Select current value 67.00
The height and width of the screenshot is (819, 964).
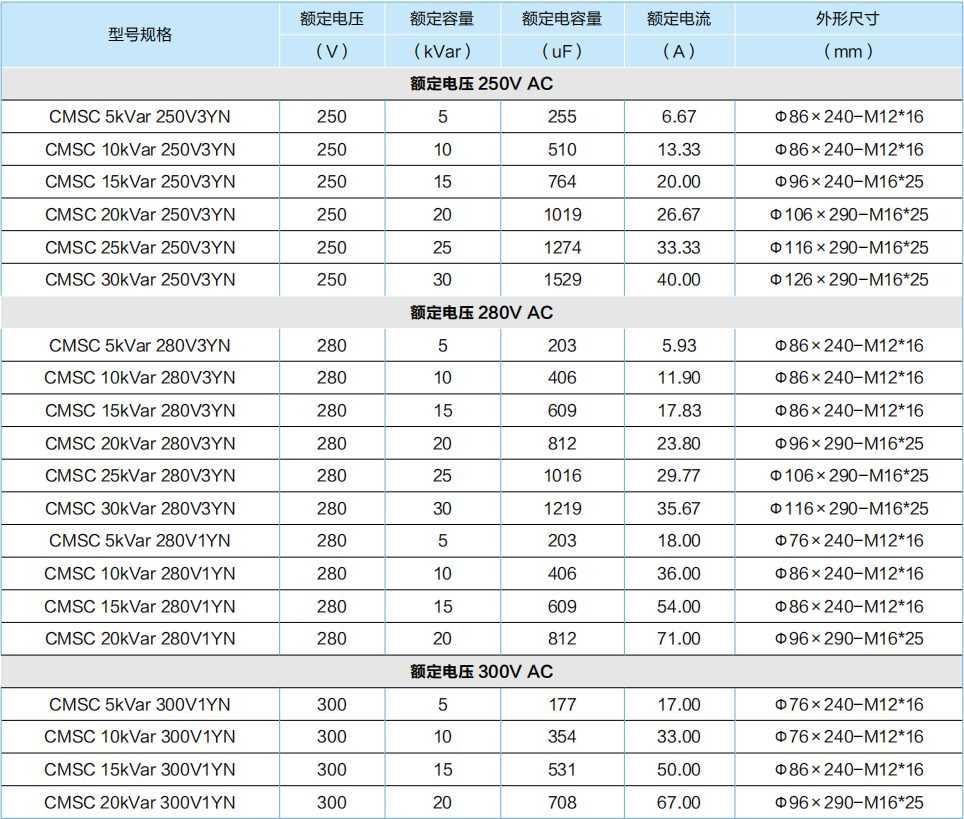(x=679, y=802)
